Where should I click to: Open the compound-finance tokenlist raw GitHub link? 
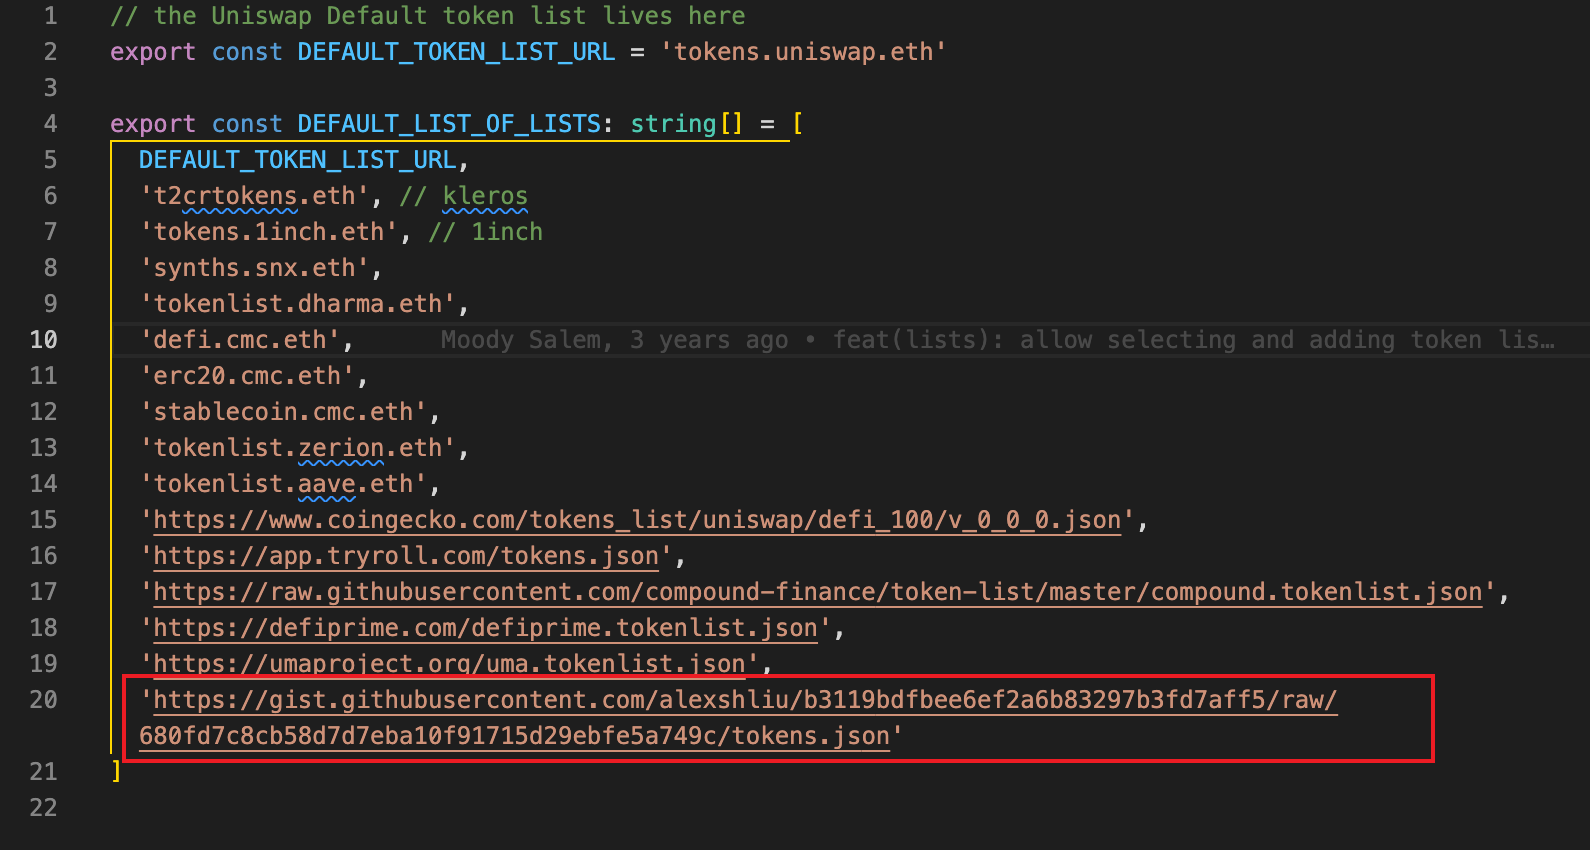click(x=818, y=592)
